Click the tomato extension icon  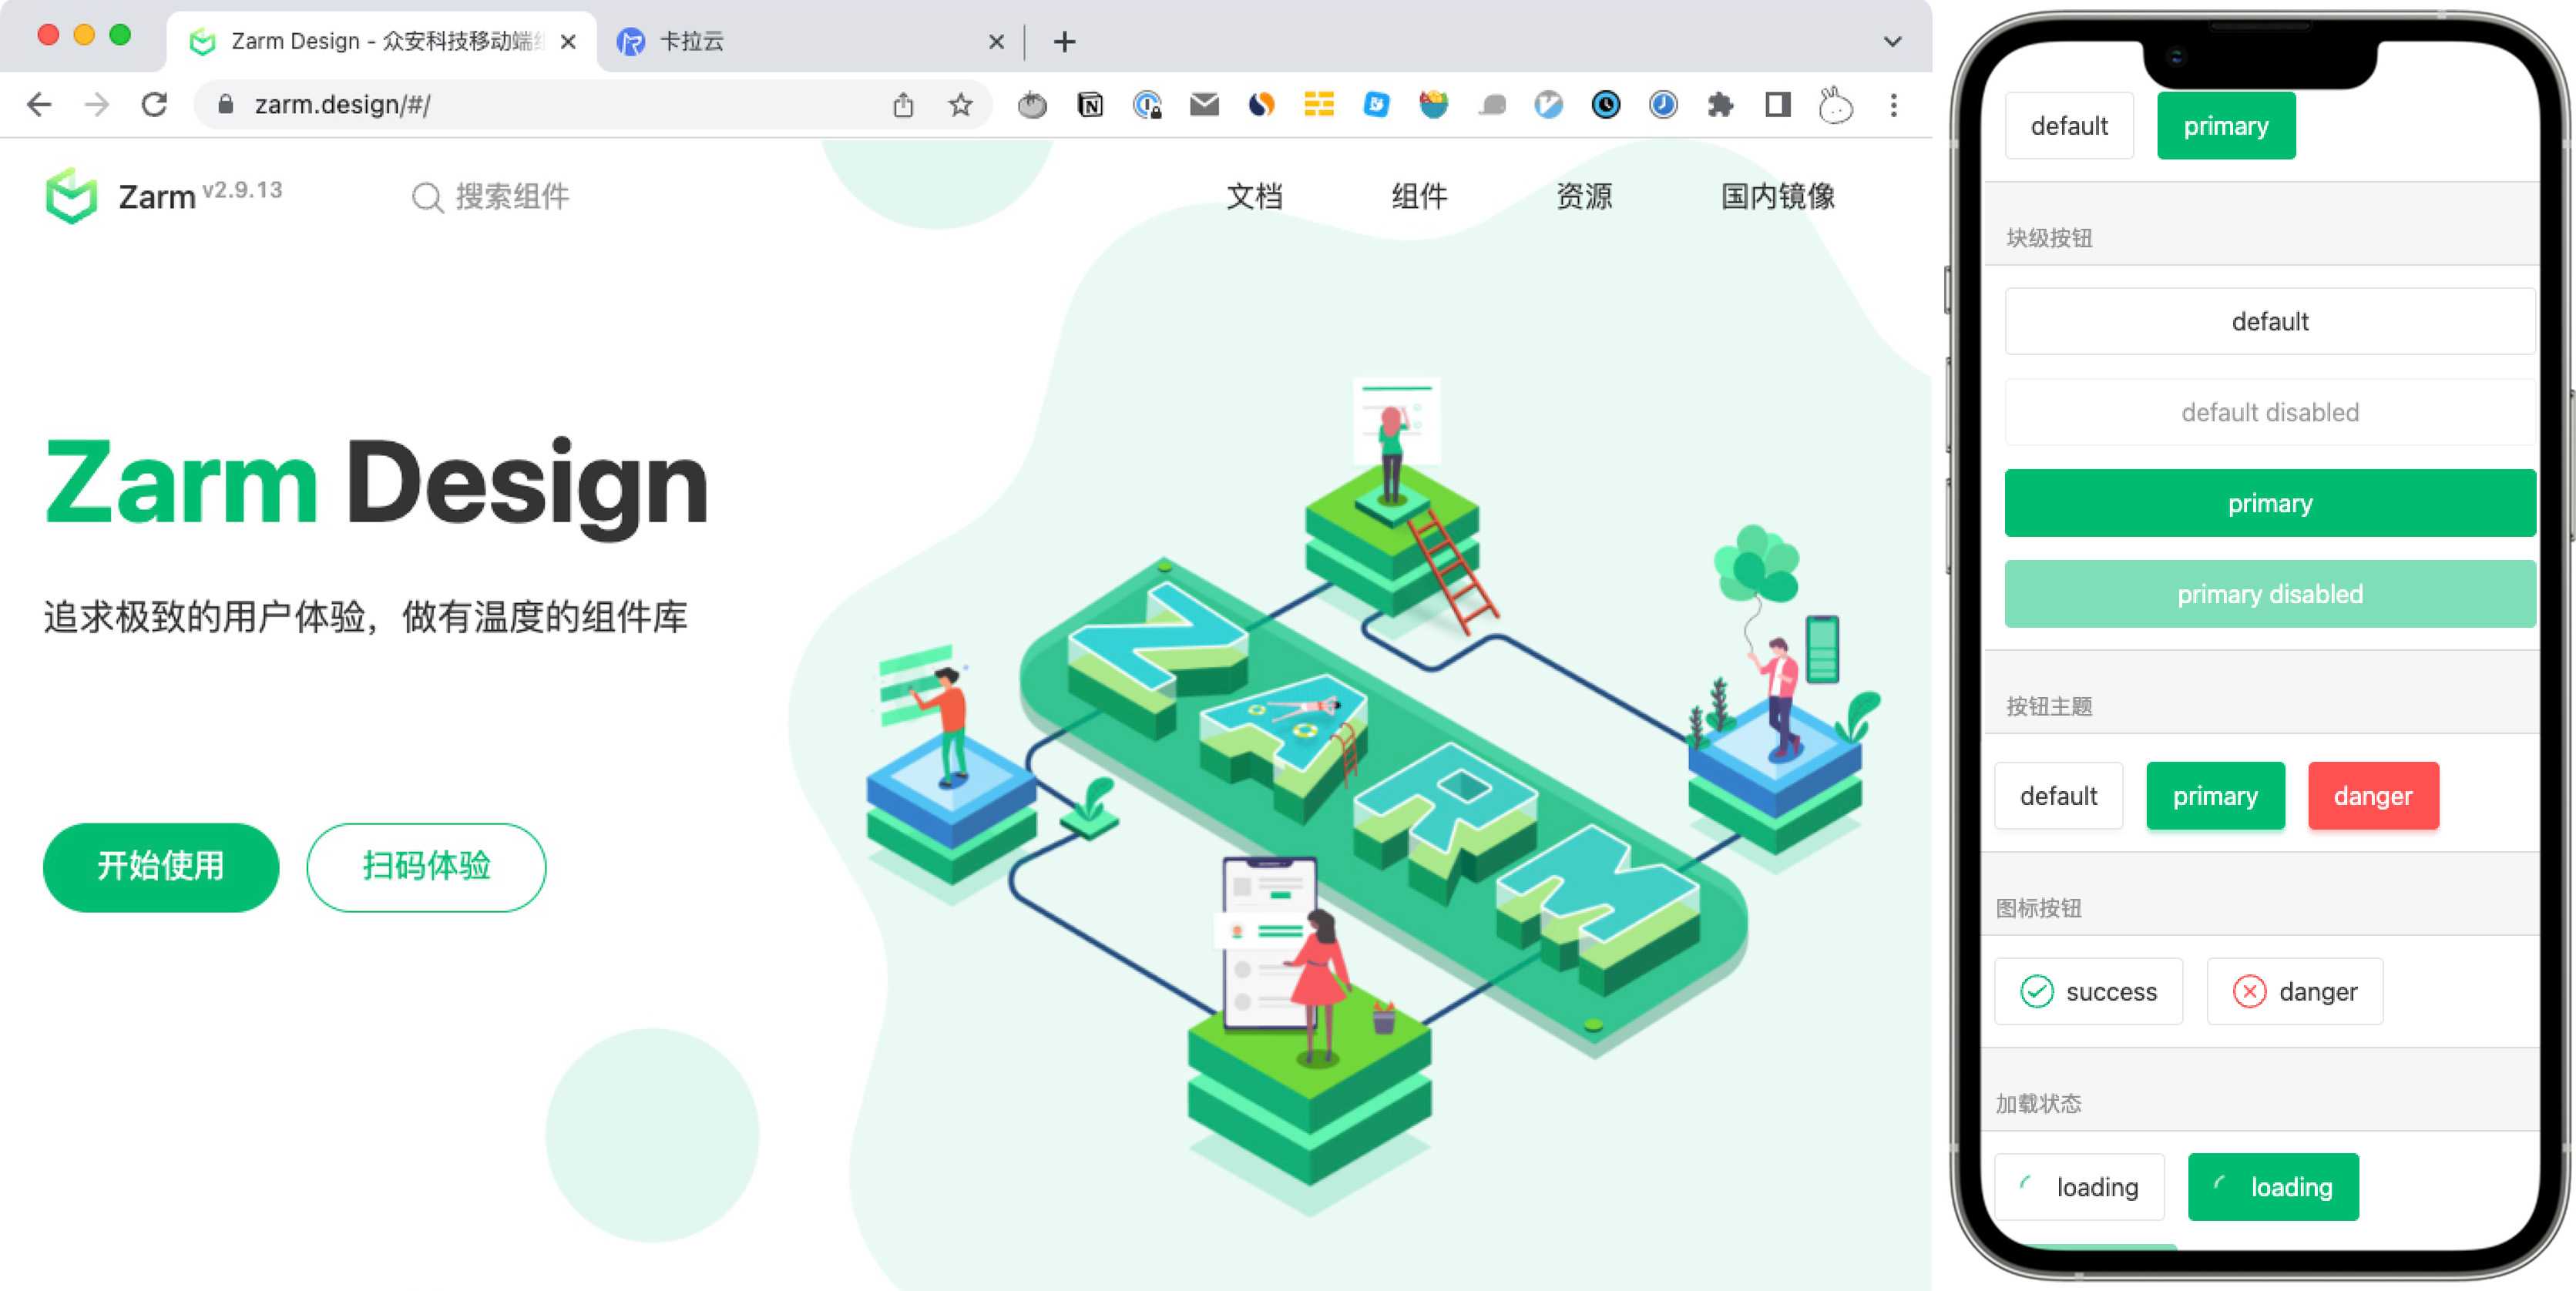(1032, 105)
